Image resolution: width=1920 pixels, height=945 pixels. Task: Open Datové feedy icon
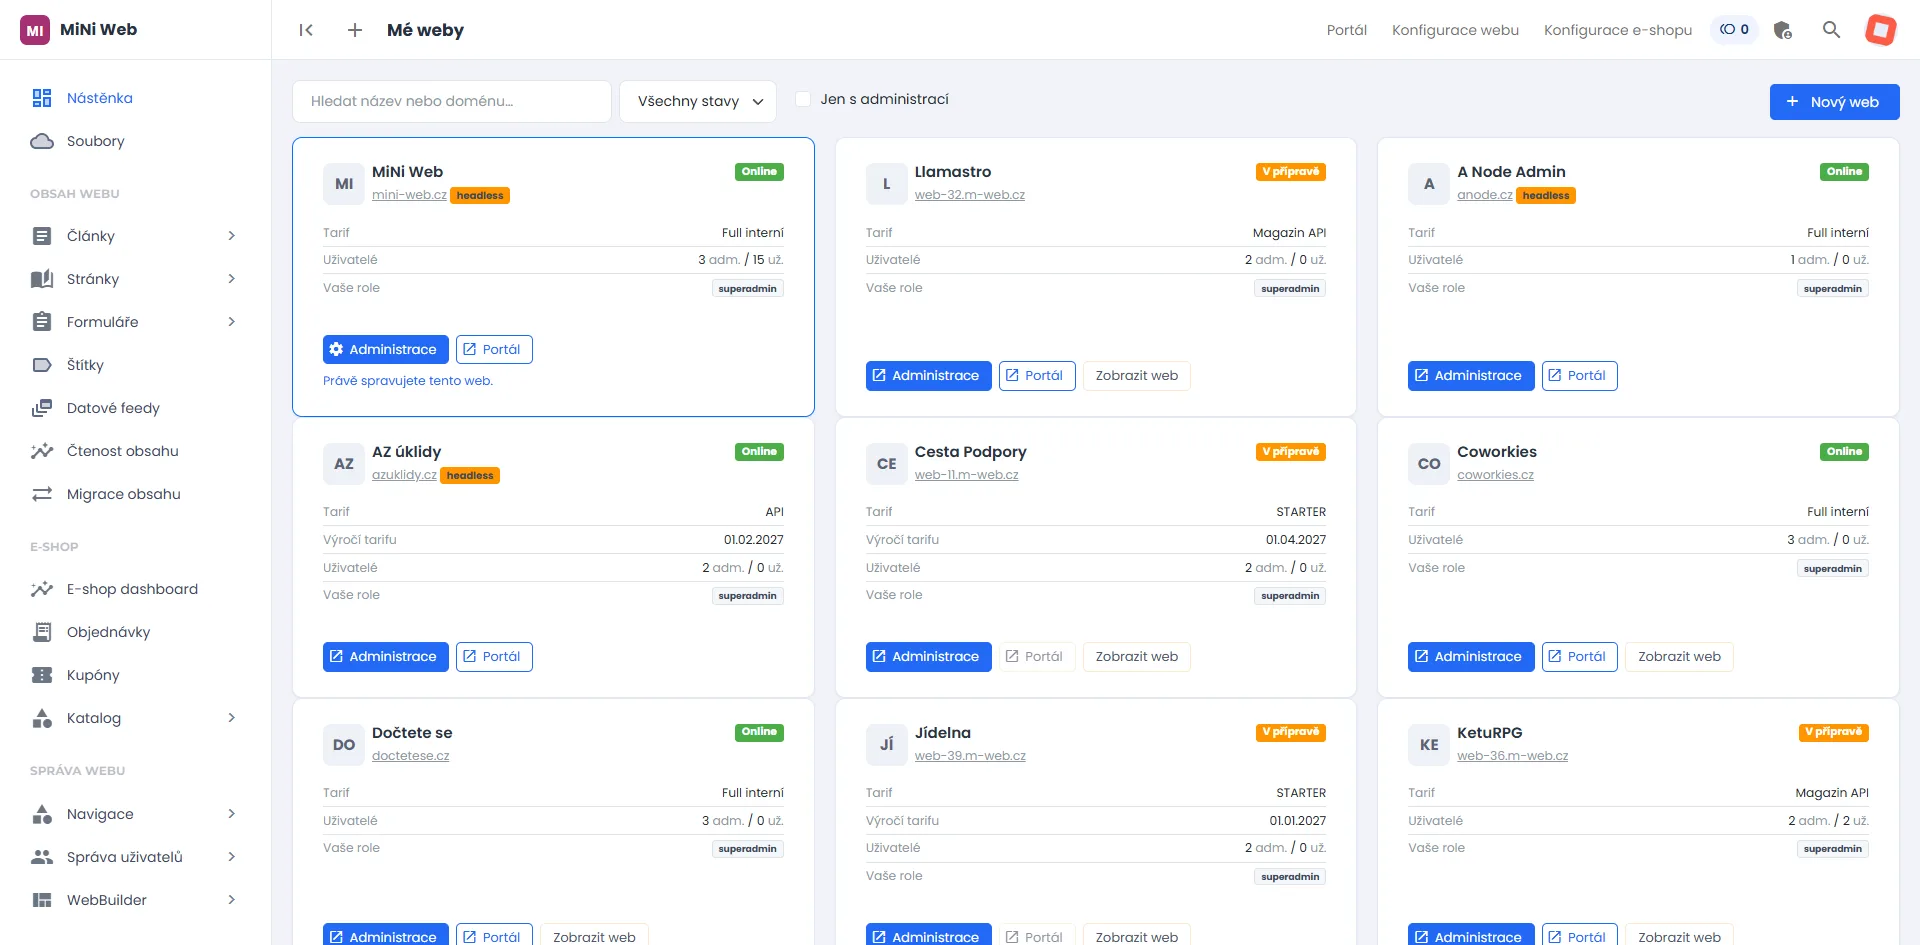click(42, 408)
